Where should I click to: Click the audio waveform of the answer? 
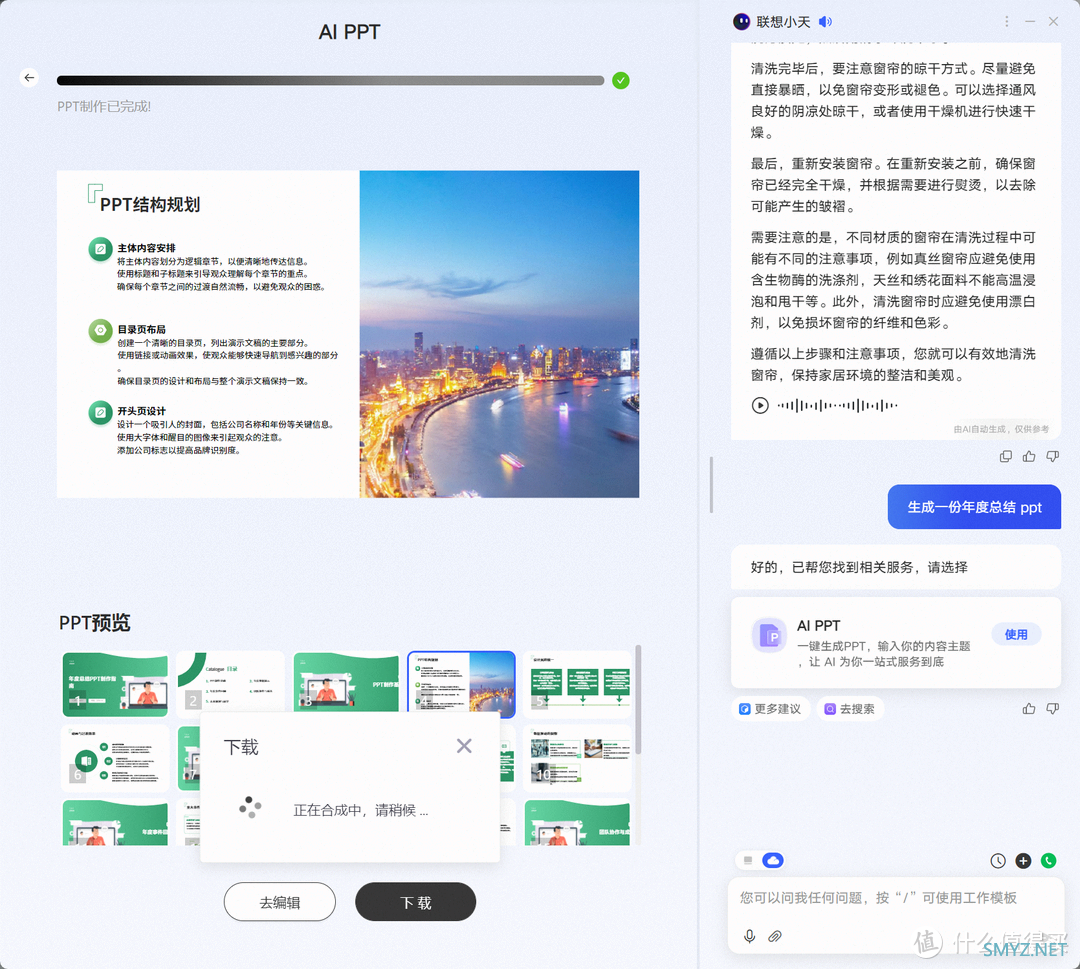(x=837, y=406)
